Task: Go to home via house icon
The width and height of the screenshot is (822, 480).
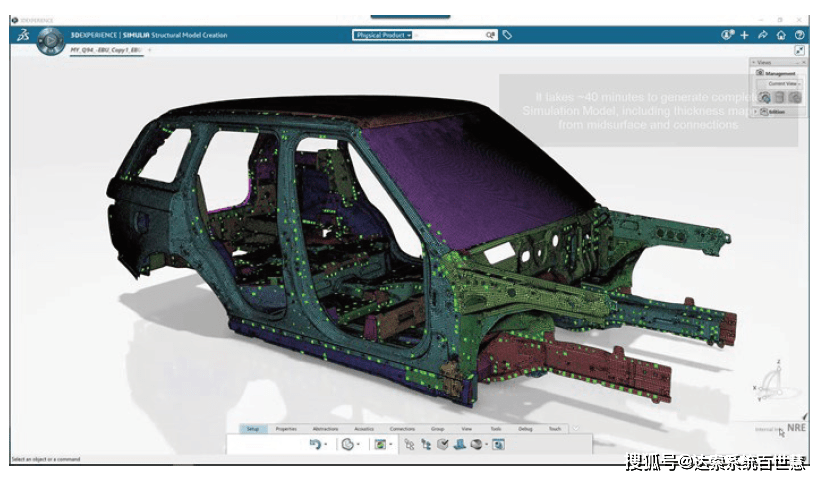Action: pos(780,35)
